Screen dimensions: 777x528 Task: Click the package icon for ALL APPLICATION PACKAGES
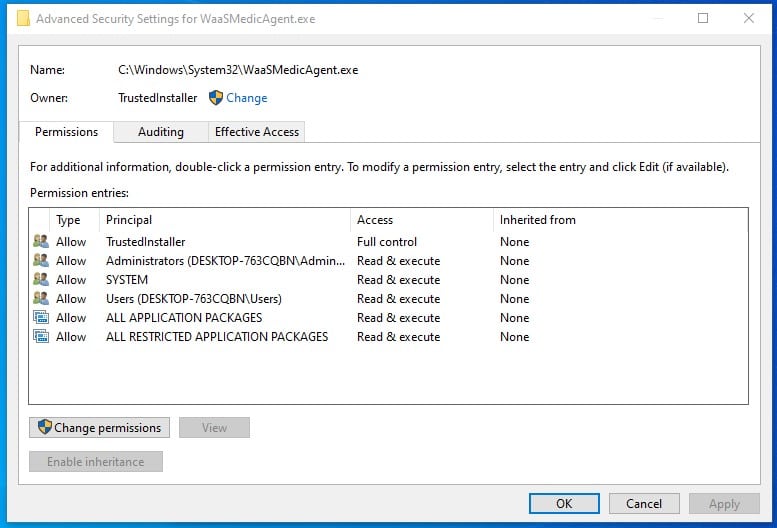(41, 317)
